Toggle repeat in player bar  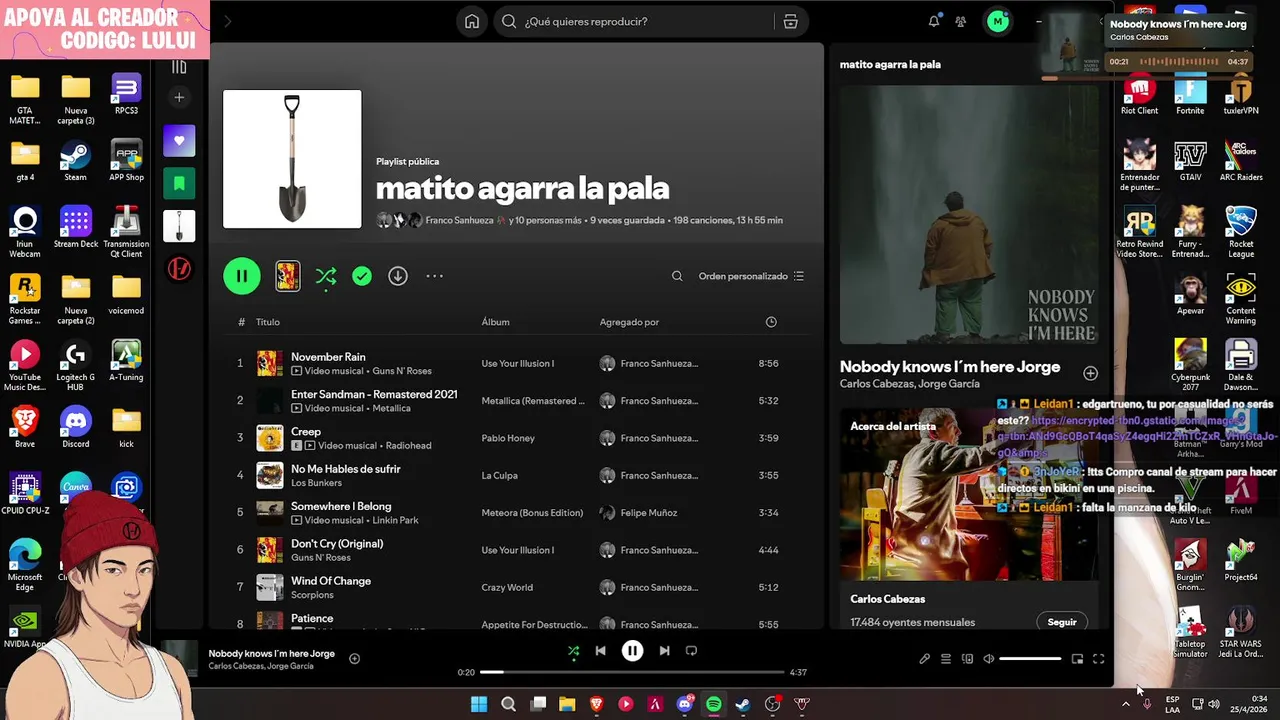click(x=691, y=651)
